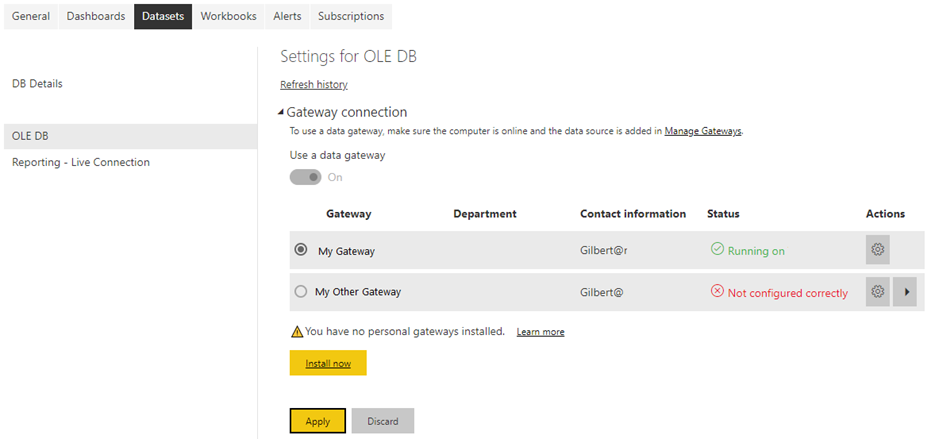Open the Subscriptions tab
Viewport: 931px width, 439px height.
(x=351, y=17)
